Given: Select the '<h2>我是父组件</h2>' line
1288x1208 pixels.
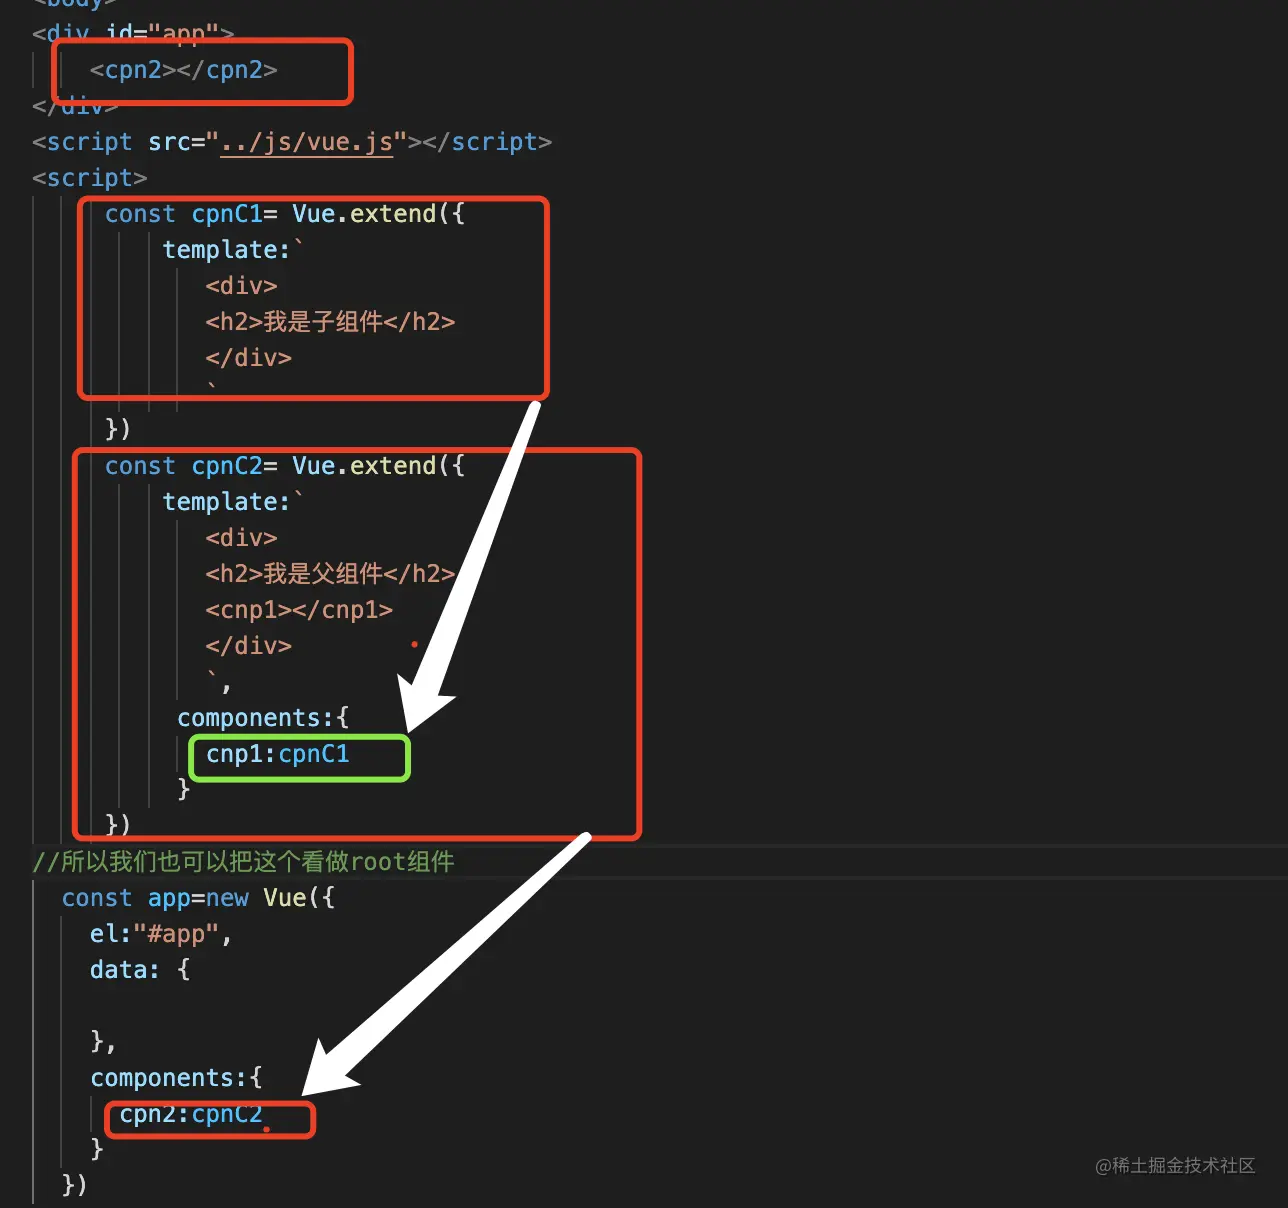Looking at the screenshot, I should click(330, 574).
